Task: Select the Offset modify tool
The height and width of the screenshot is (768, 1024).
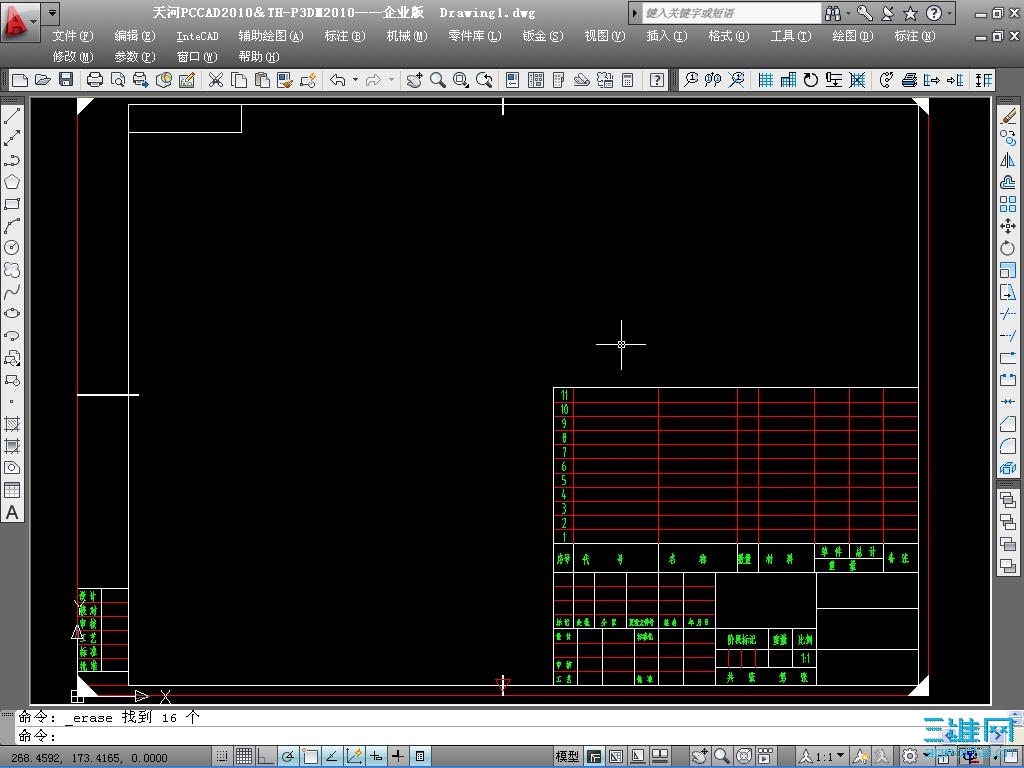Action: click(1008, 182)
